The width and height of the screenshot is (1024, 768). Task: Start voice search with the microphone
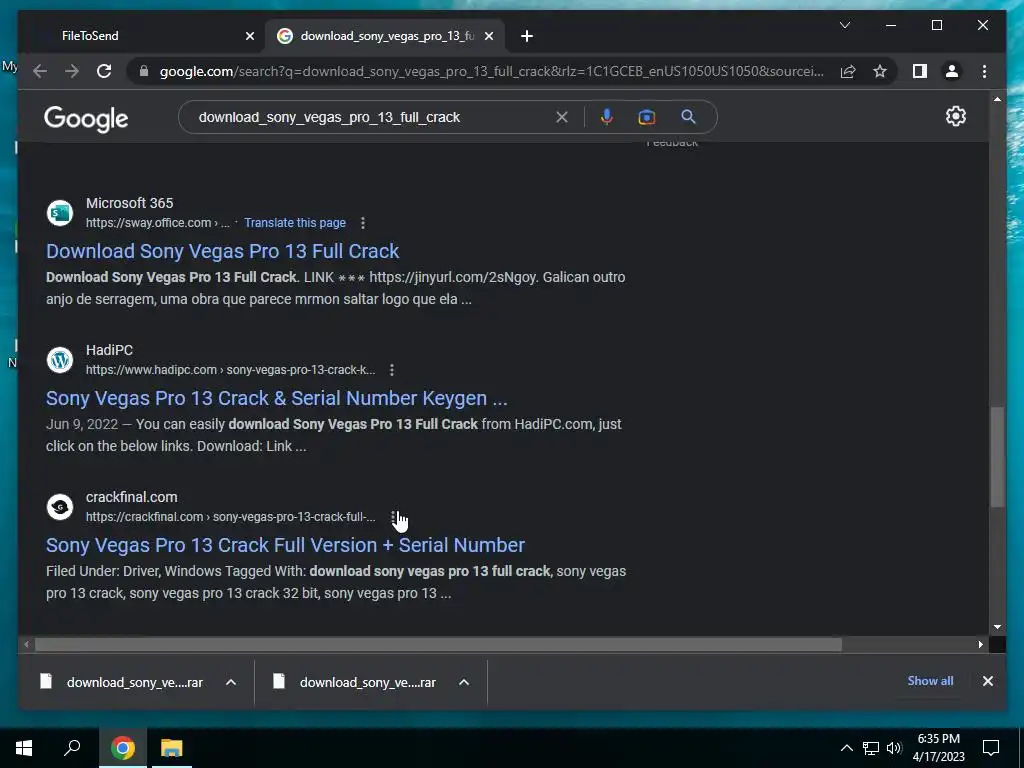click(607, 117)
